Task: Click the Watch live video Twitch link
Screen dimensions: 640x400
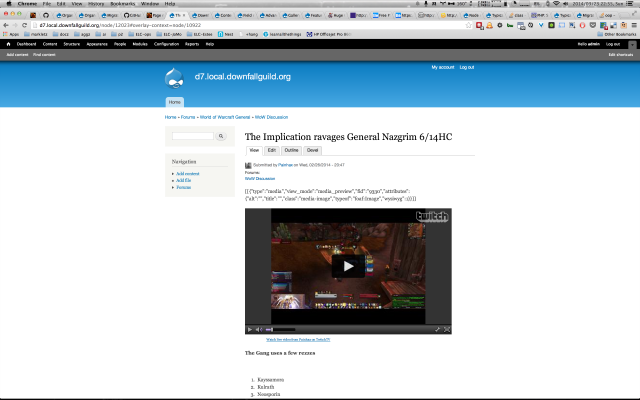Action: 298,340
